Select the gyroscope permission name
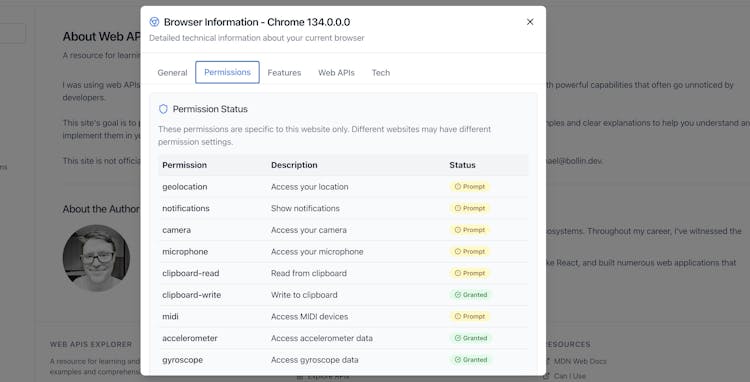The image size is (750, 382). point(182,360)
